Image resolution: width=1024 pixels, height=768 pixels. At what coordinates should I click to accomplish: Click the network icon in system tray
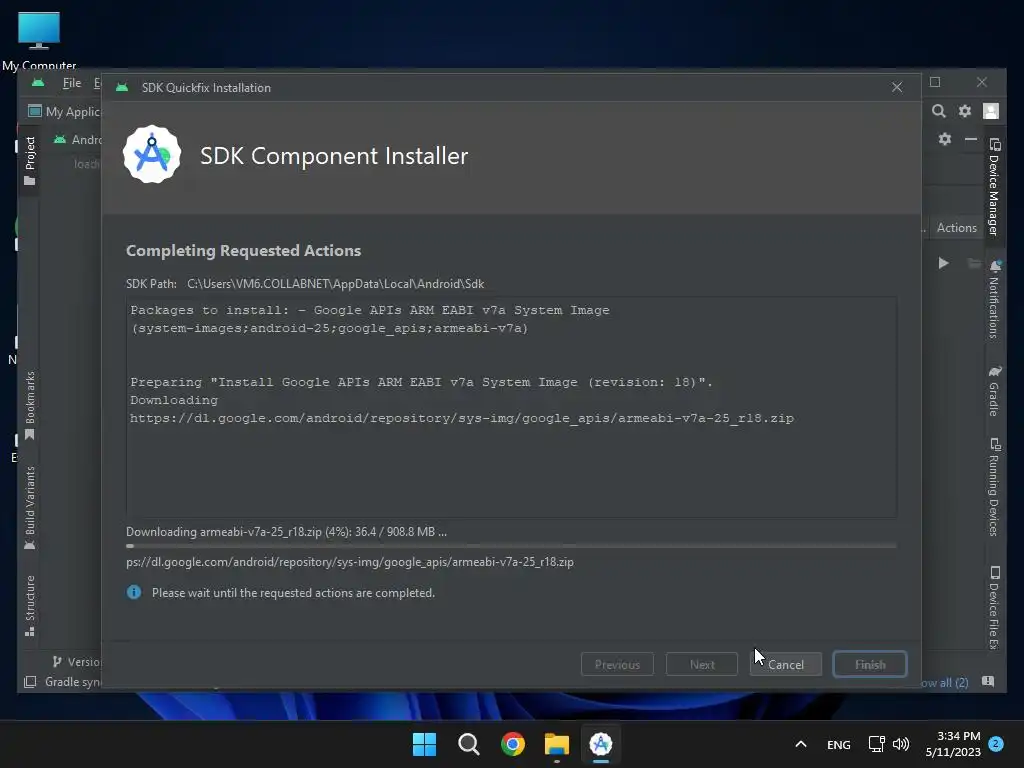[x=876, y=744]
